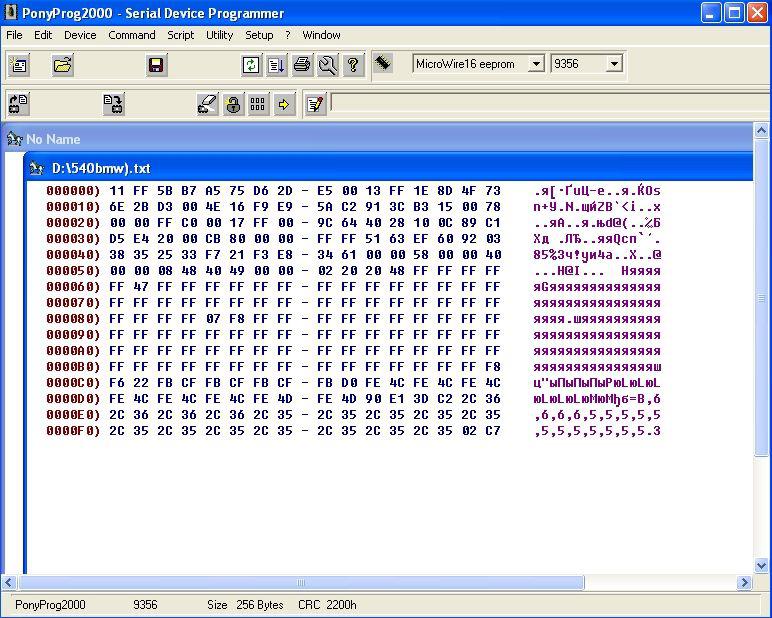Click byte 07 in row 000080
This screenshot has height=618, width=772.
coord(213,319)
